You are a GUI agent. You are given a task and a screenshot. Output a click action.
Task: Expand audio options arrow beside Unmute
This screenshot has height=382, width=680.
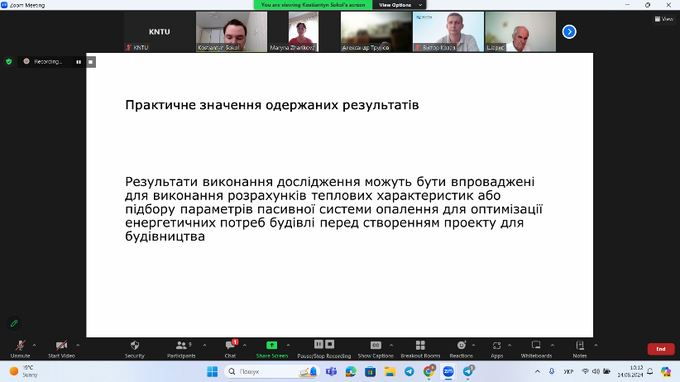[34, 346]
